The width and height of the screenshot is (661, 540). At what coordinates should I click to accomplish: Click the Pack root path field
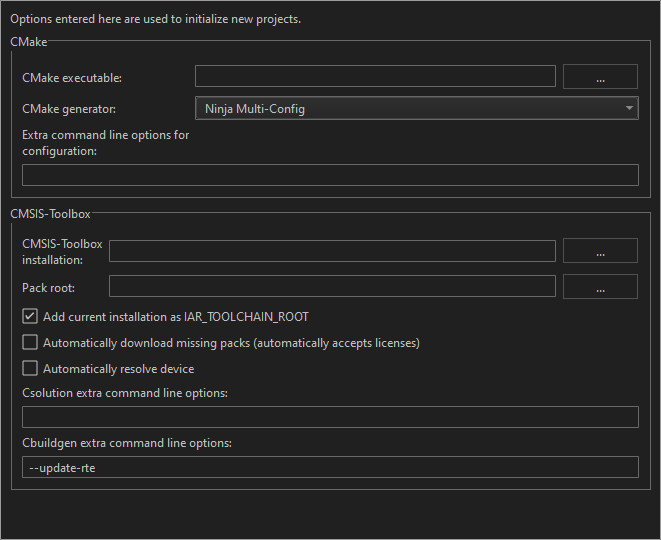click(x=332, y=286)
